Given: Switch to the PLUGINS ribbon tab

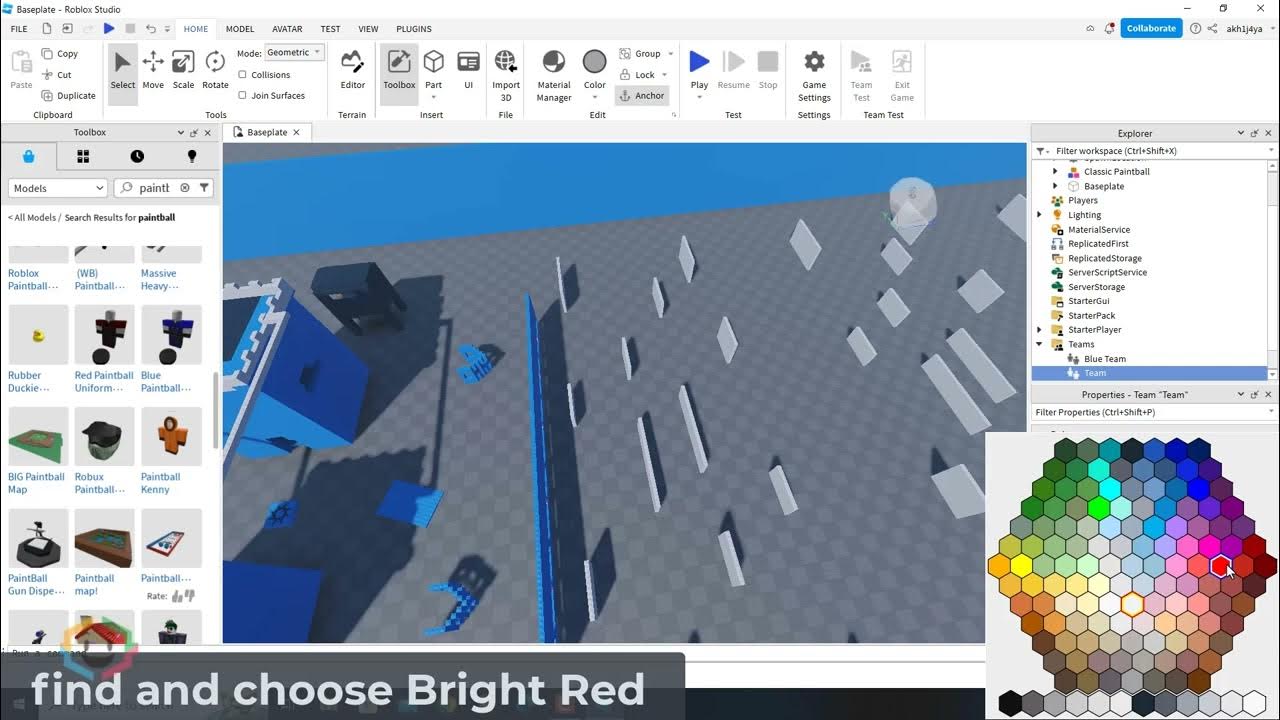Looking at the screenshot, I should pyautogui.click(x=414, y=29).
